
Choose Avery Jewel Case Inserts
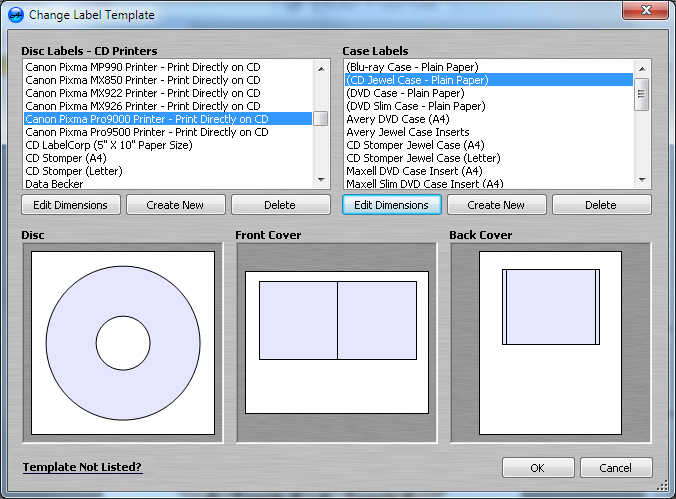click(x=489, y=132)
